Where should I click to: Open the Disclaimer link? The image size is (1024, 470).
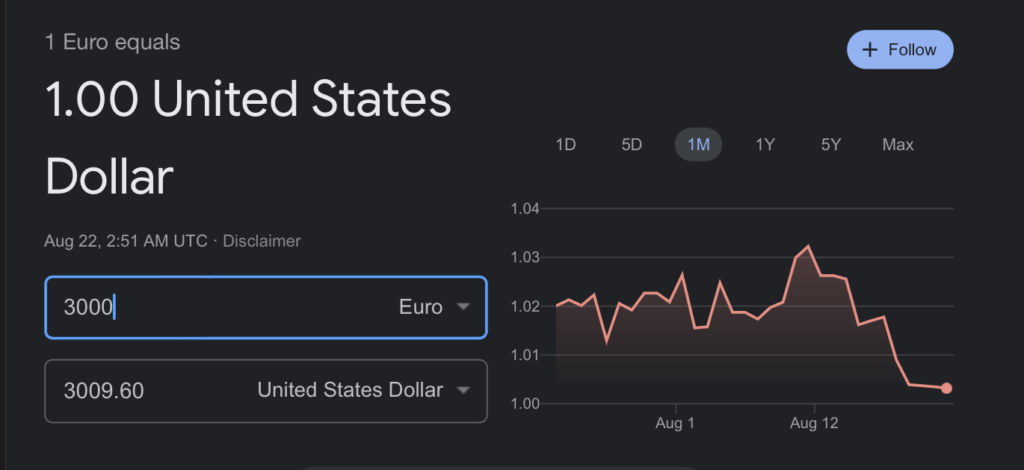(x=261, y=241)
